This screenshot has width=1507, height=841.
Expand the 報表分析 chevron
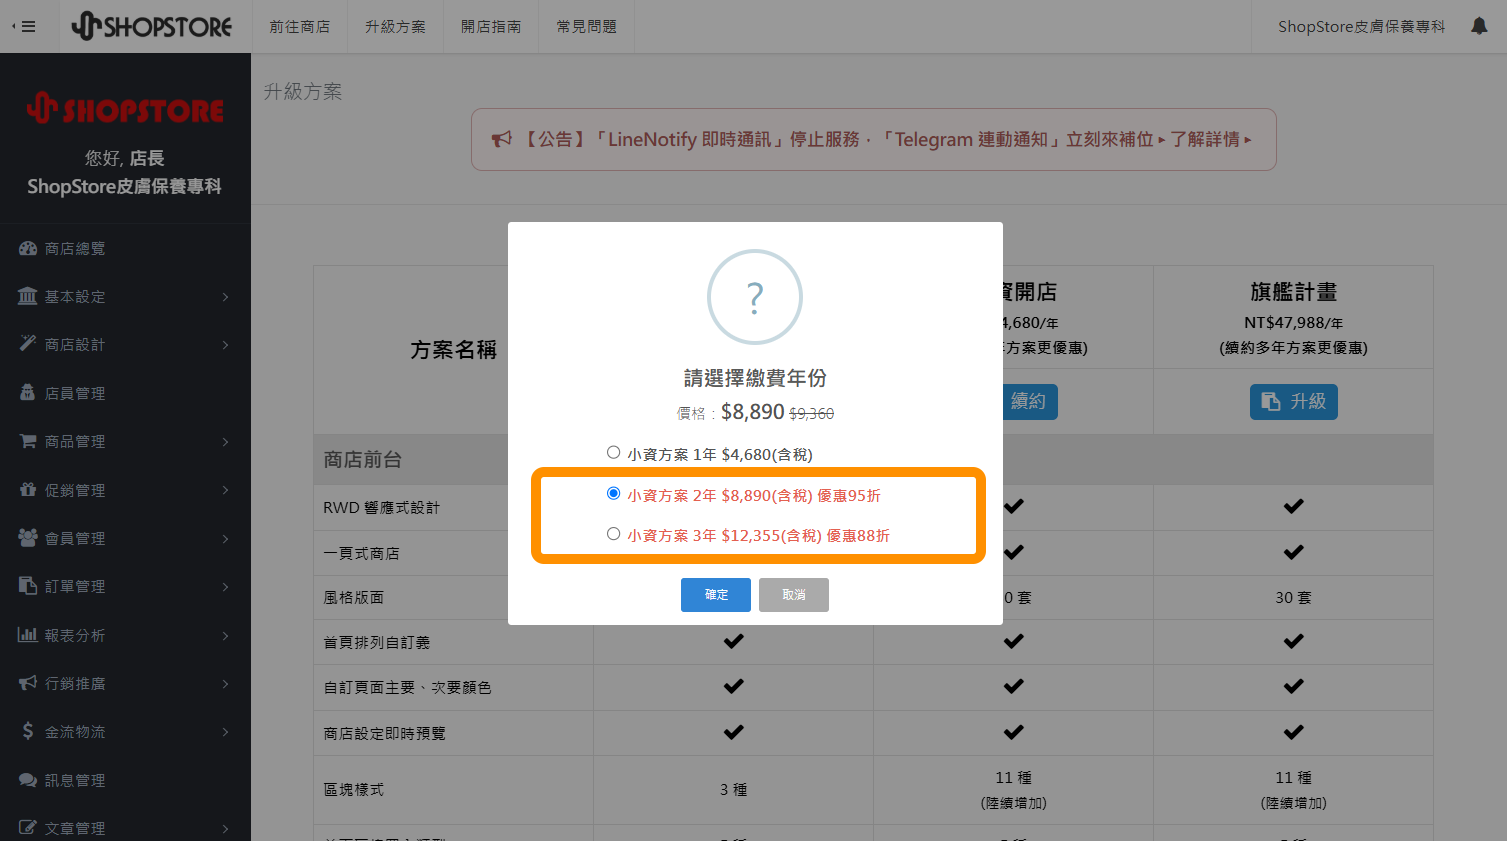click(226, 636)
